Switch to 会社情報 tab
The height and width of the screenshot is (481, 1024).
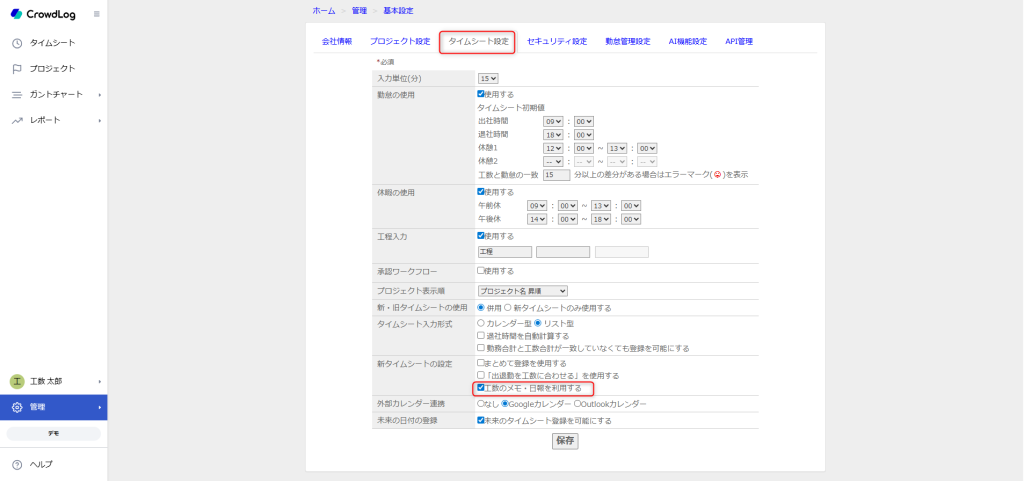[336, 42]
